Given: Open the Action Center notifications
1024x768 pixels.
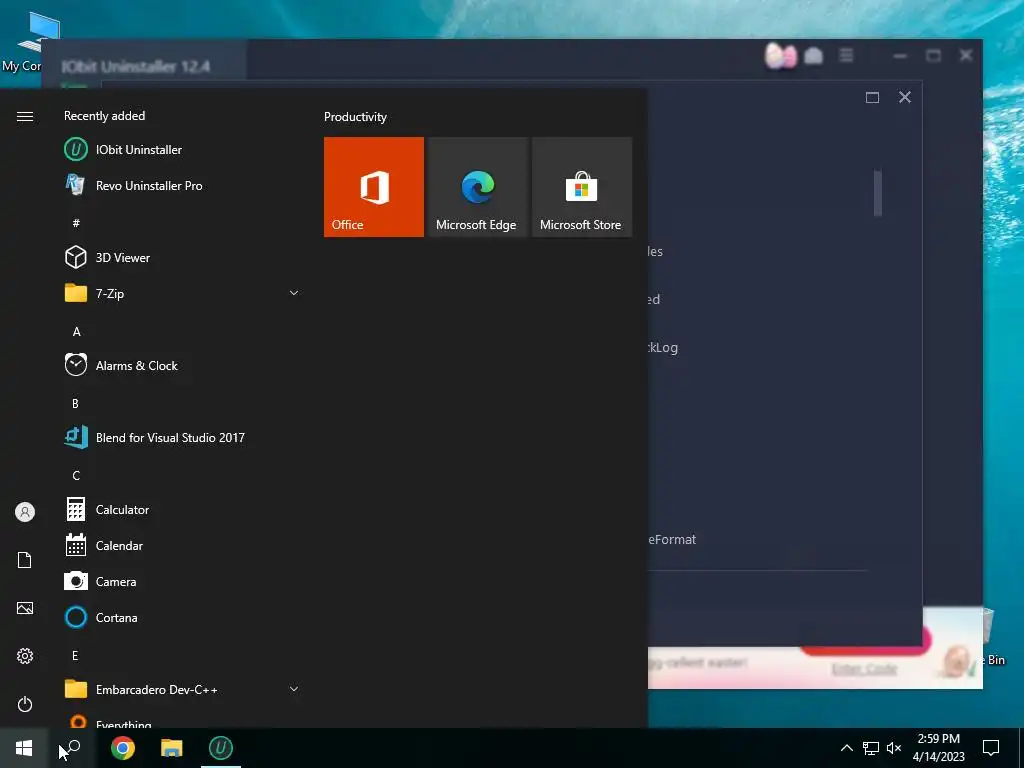Looking at the screenshot, I should tap(991, 748).
